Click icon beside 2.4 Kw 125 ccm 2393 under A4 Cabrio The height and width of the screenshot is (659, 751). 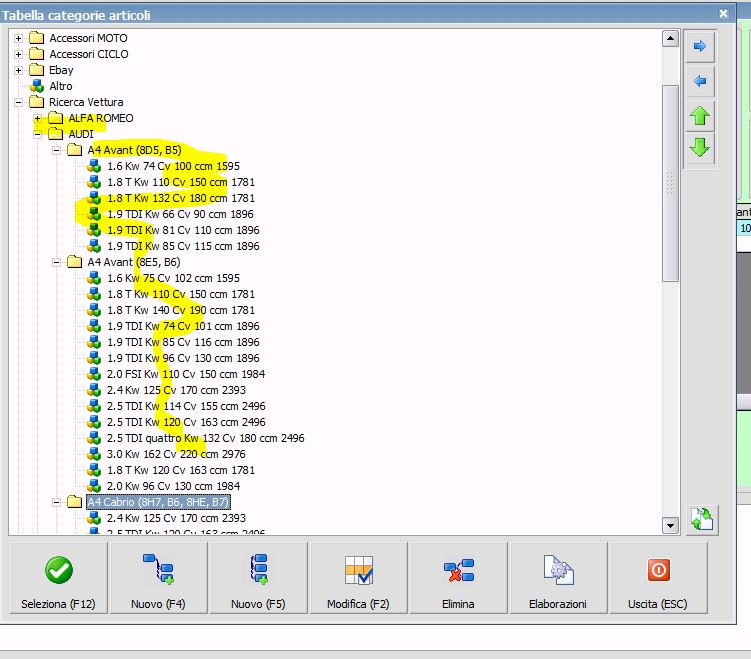[94, 518]
